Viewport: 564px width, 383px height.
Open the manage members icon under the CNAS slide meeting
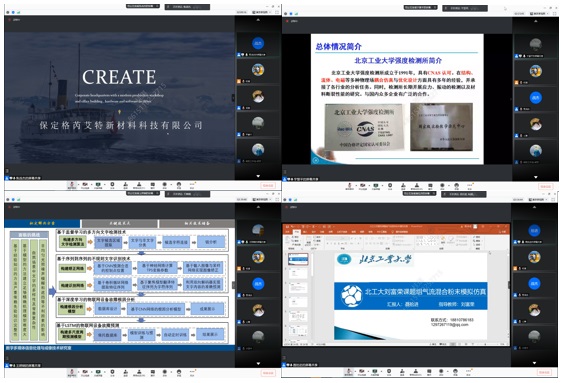[417, 185]
